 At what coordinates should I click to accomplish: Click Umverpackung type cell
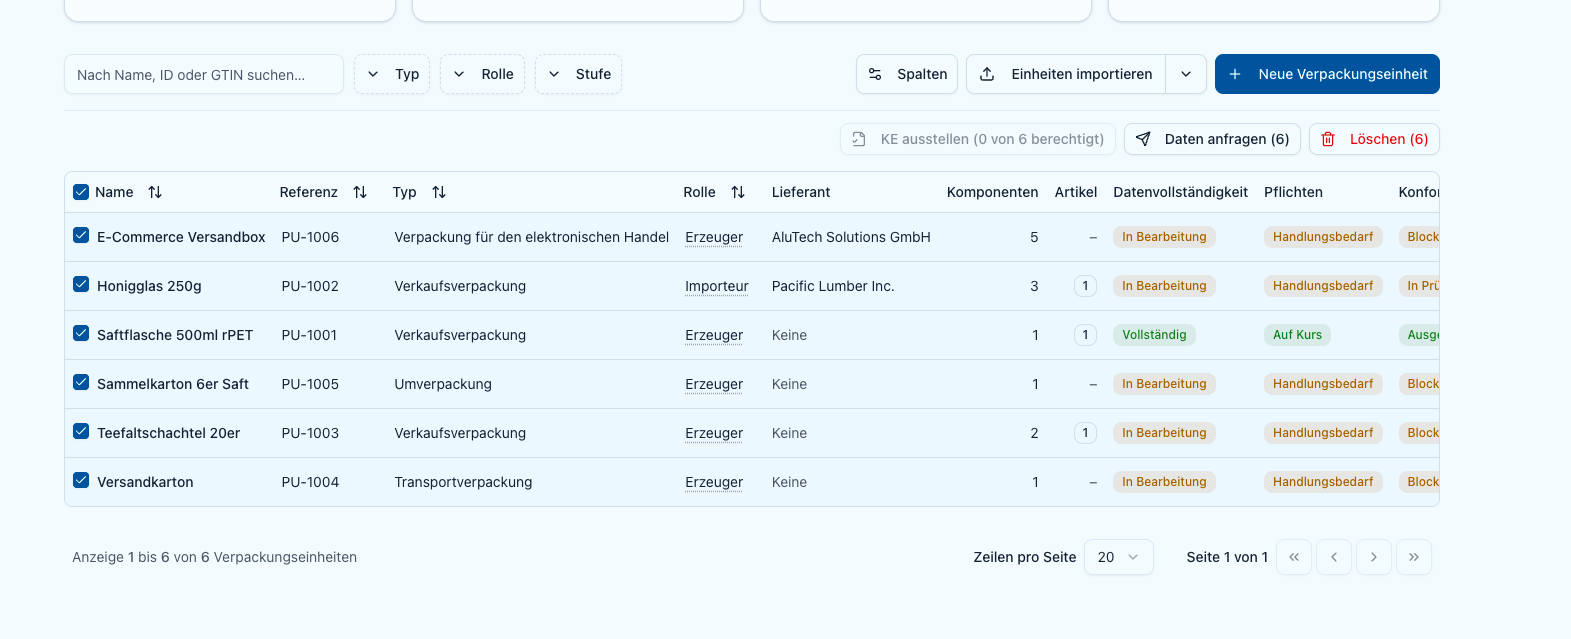[443, 384]
